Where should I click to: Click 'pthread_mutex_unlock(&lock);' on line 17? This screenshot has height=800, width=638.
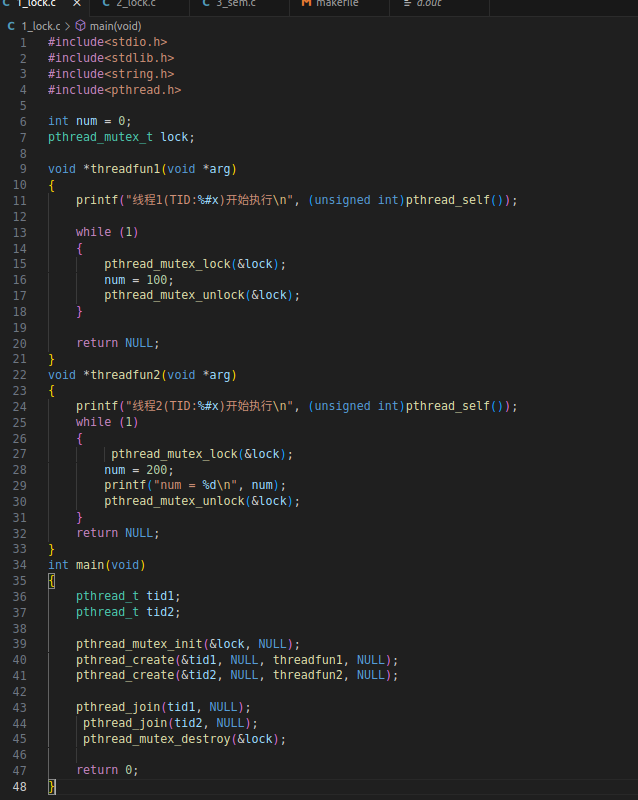point(202,295)
